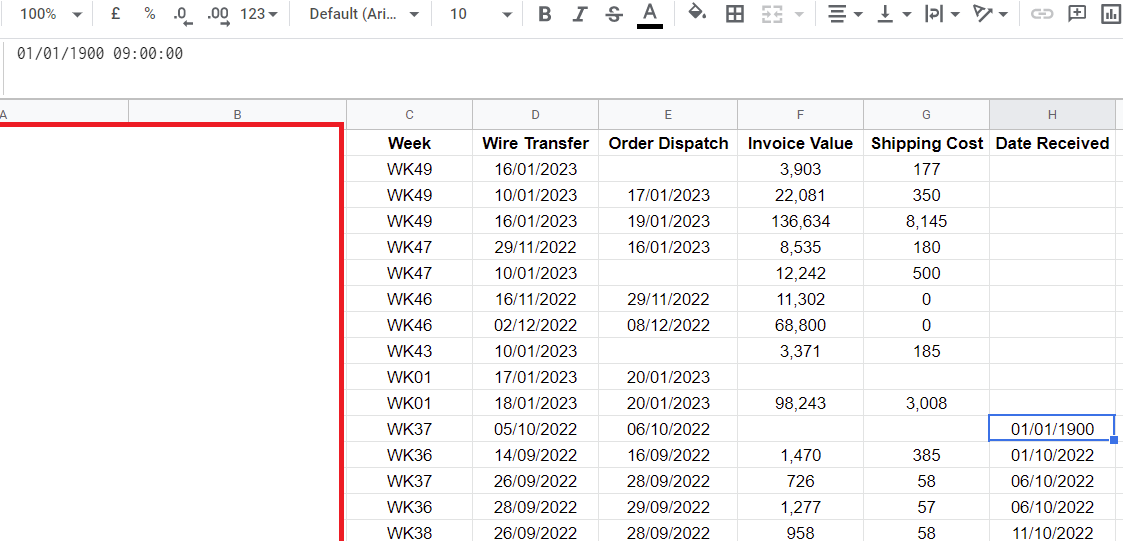Select column G header

[927, 115]
